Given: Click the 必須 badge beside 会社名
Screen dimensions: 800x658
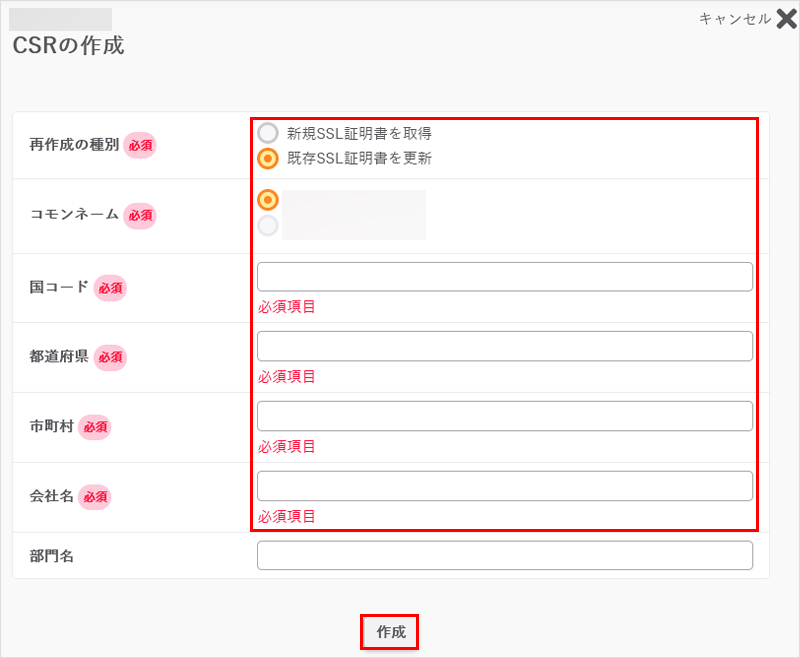Looking at the screenshot, I should tap(95, 497).
